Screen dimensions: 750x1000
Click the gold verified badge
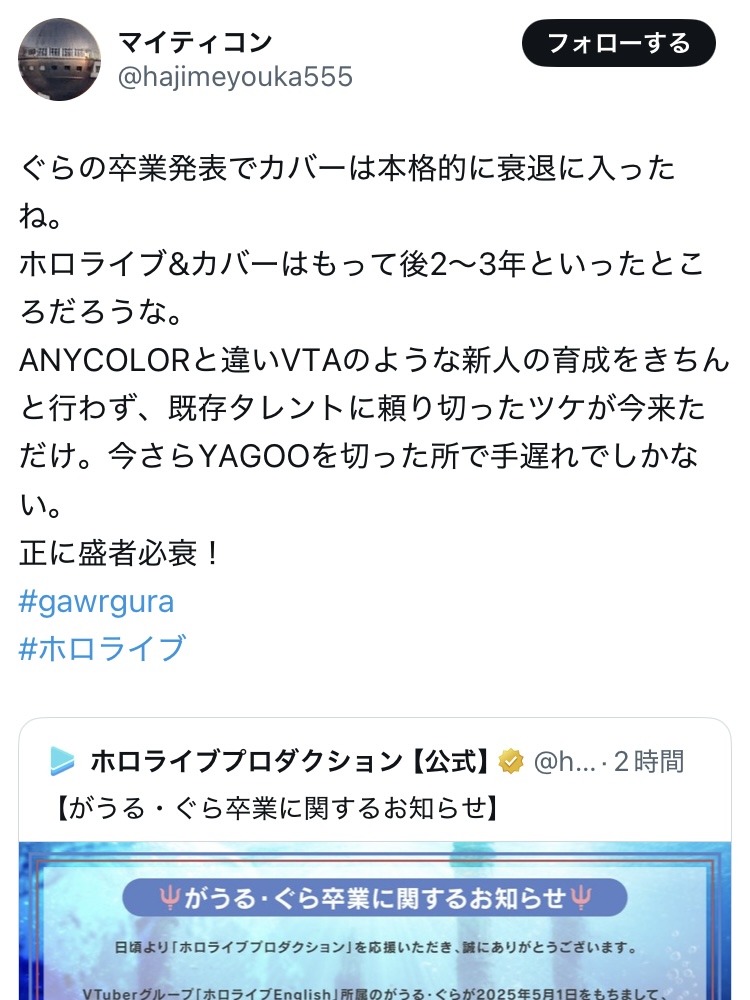point(511,761)
